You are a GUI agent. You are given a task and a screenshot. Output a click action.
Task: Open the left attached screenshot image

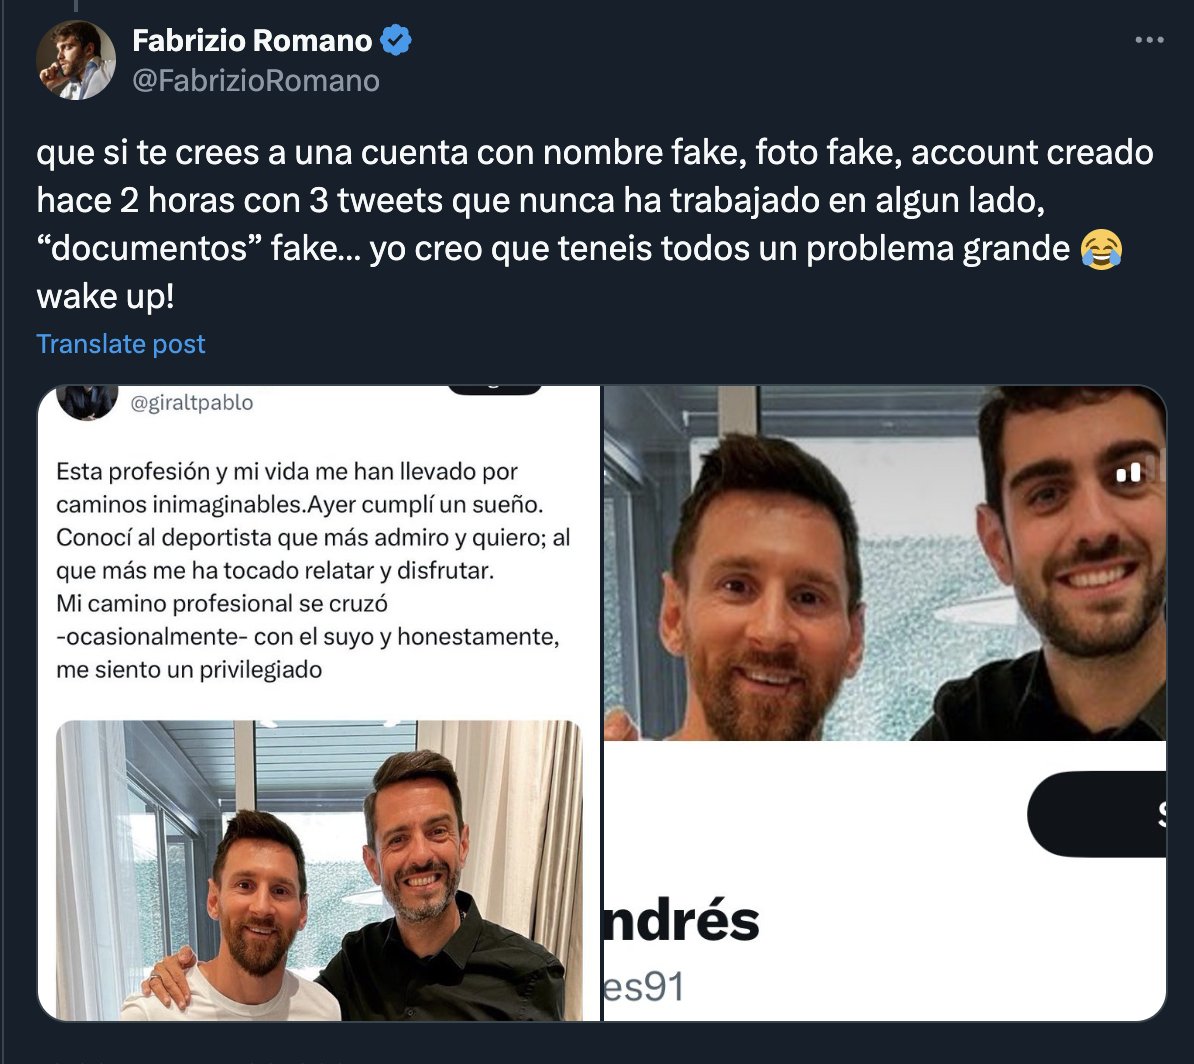[x=319, y=703]
